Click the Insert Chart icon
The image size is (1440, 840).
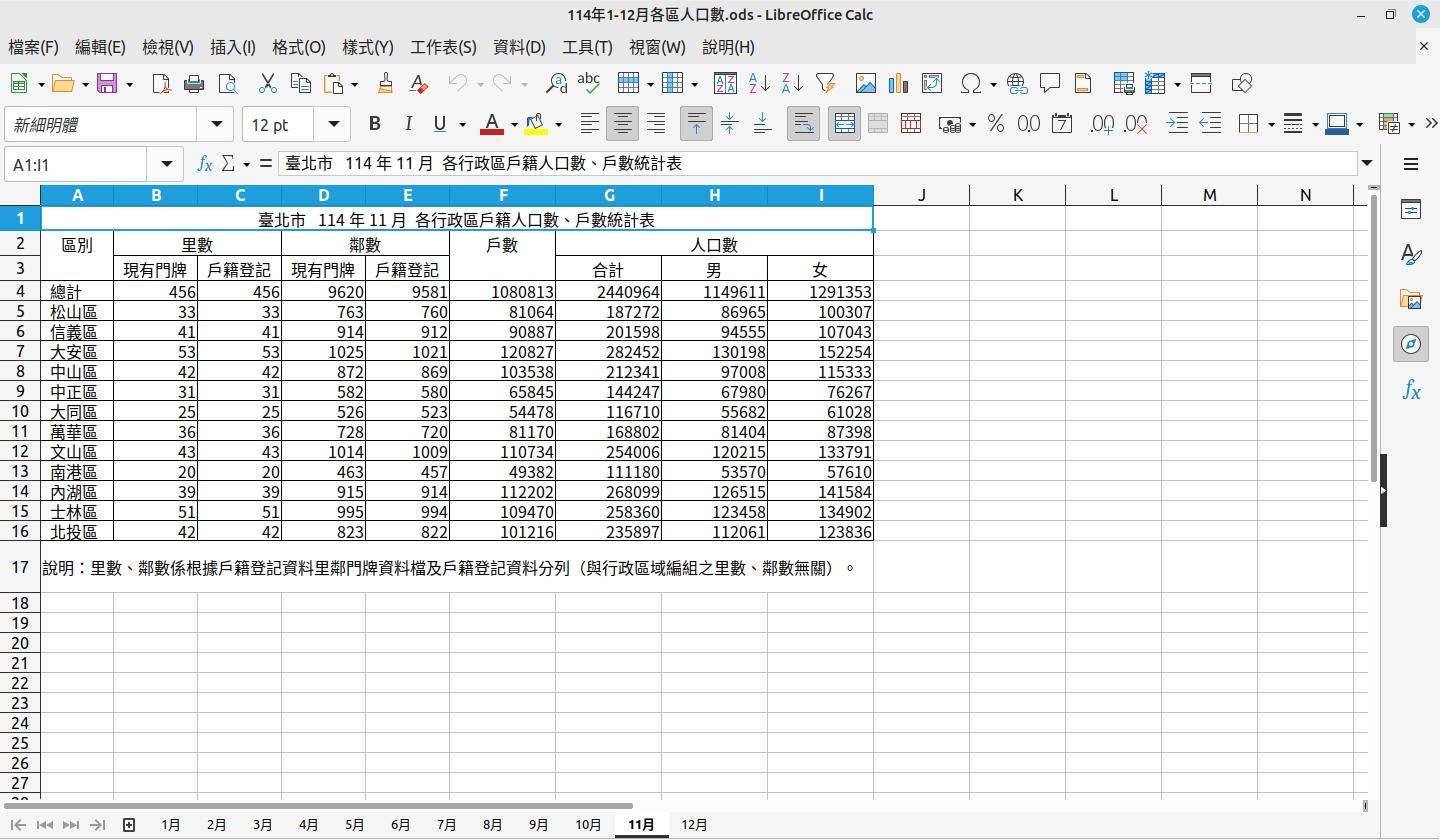coord(898,84)
